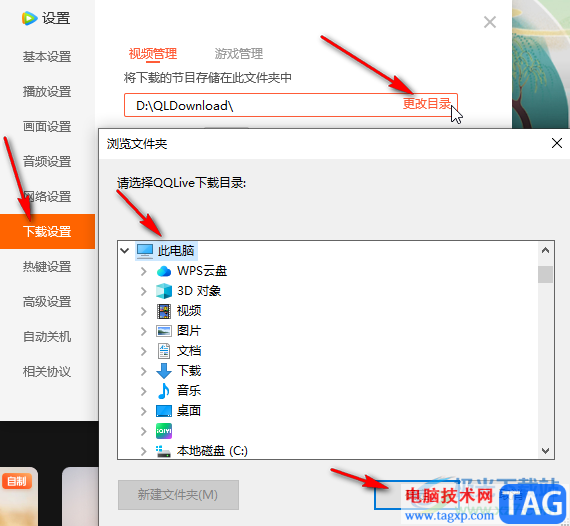Viewport: 570px width, 526px height.
Task: Click the Pictures folder icon
Action: [164, 331]
